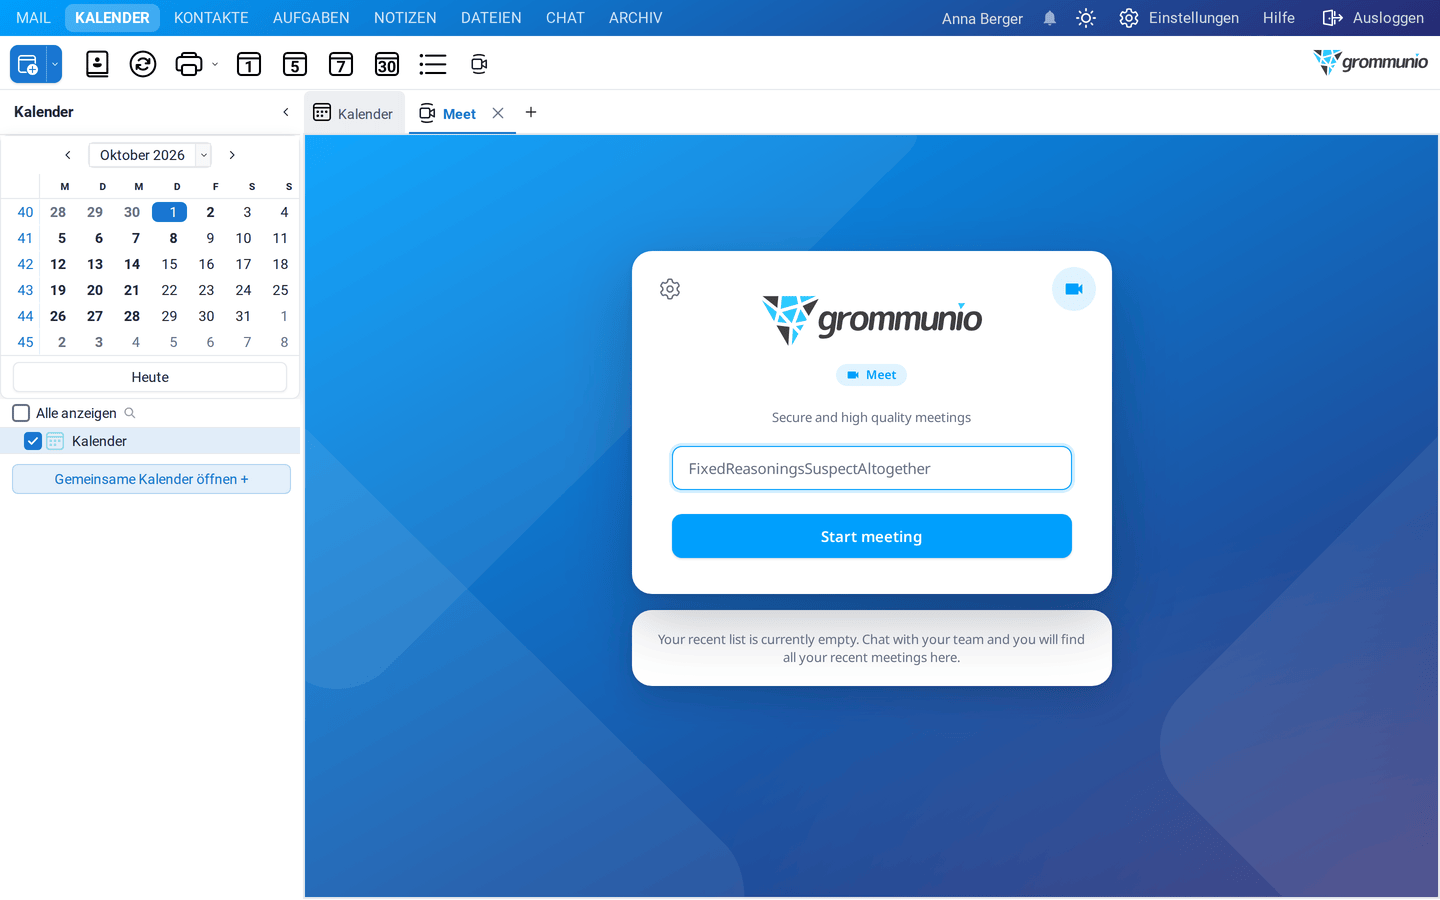Open Einstellungen settings
Image resolution: width=1440 pixels, height=900 pixels.
1179,18
